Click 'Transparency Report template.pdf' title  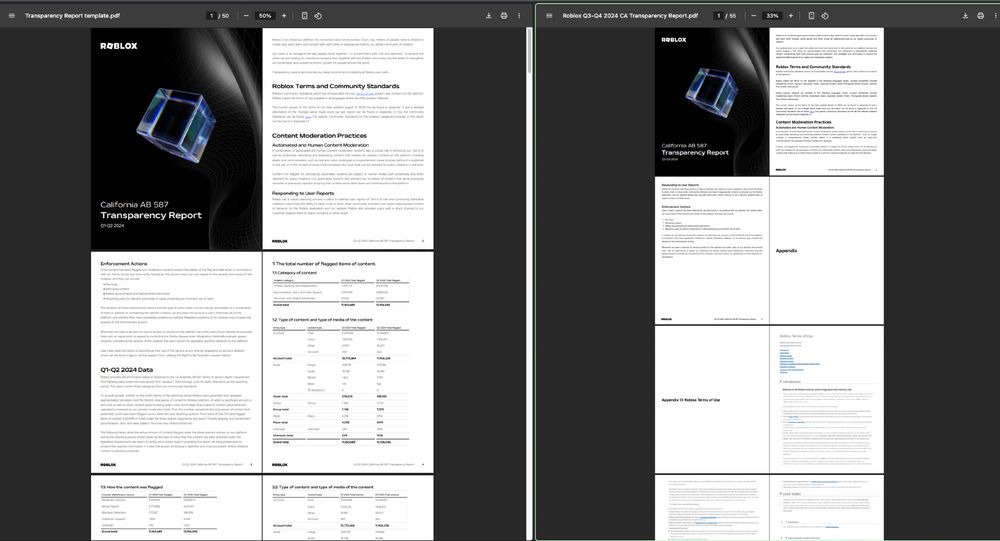point(72,15)
